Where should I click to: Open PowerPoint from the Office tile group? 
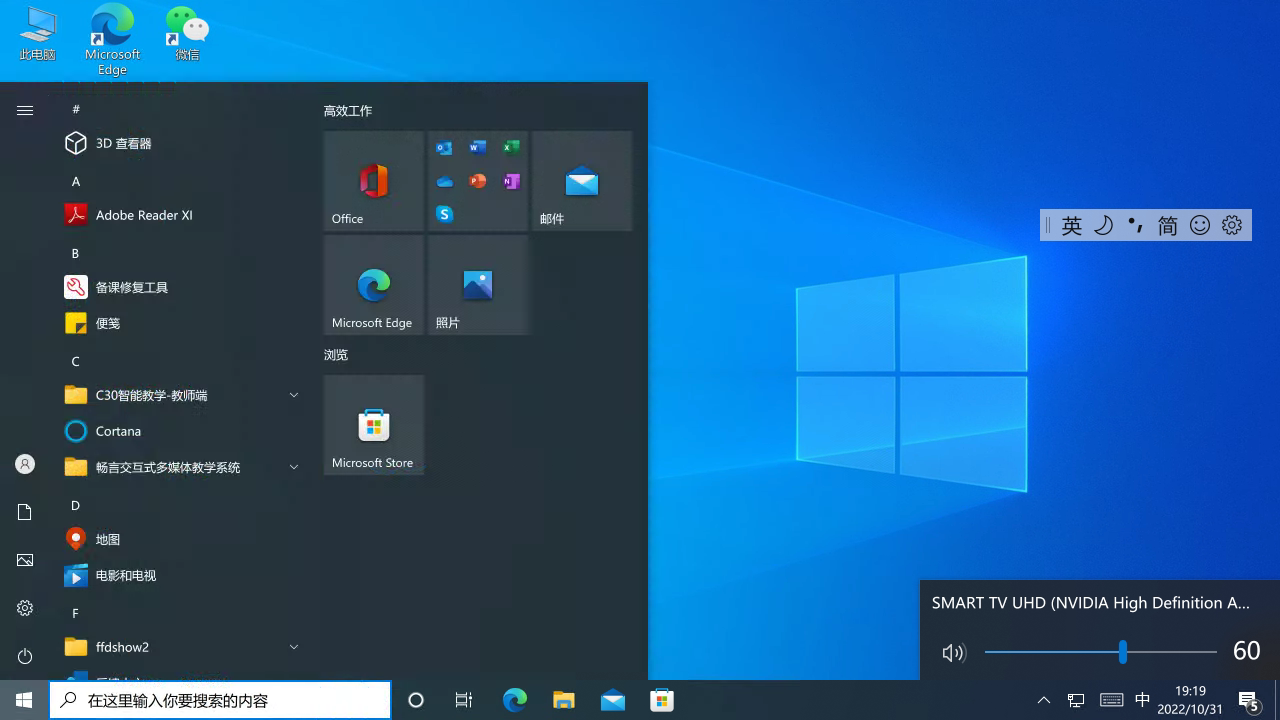[478, 181]
